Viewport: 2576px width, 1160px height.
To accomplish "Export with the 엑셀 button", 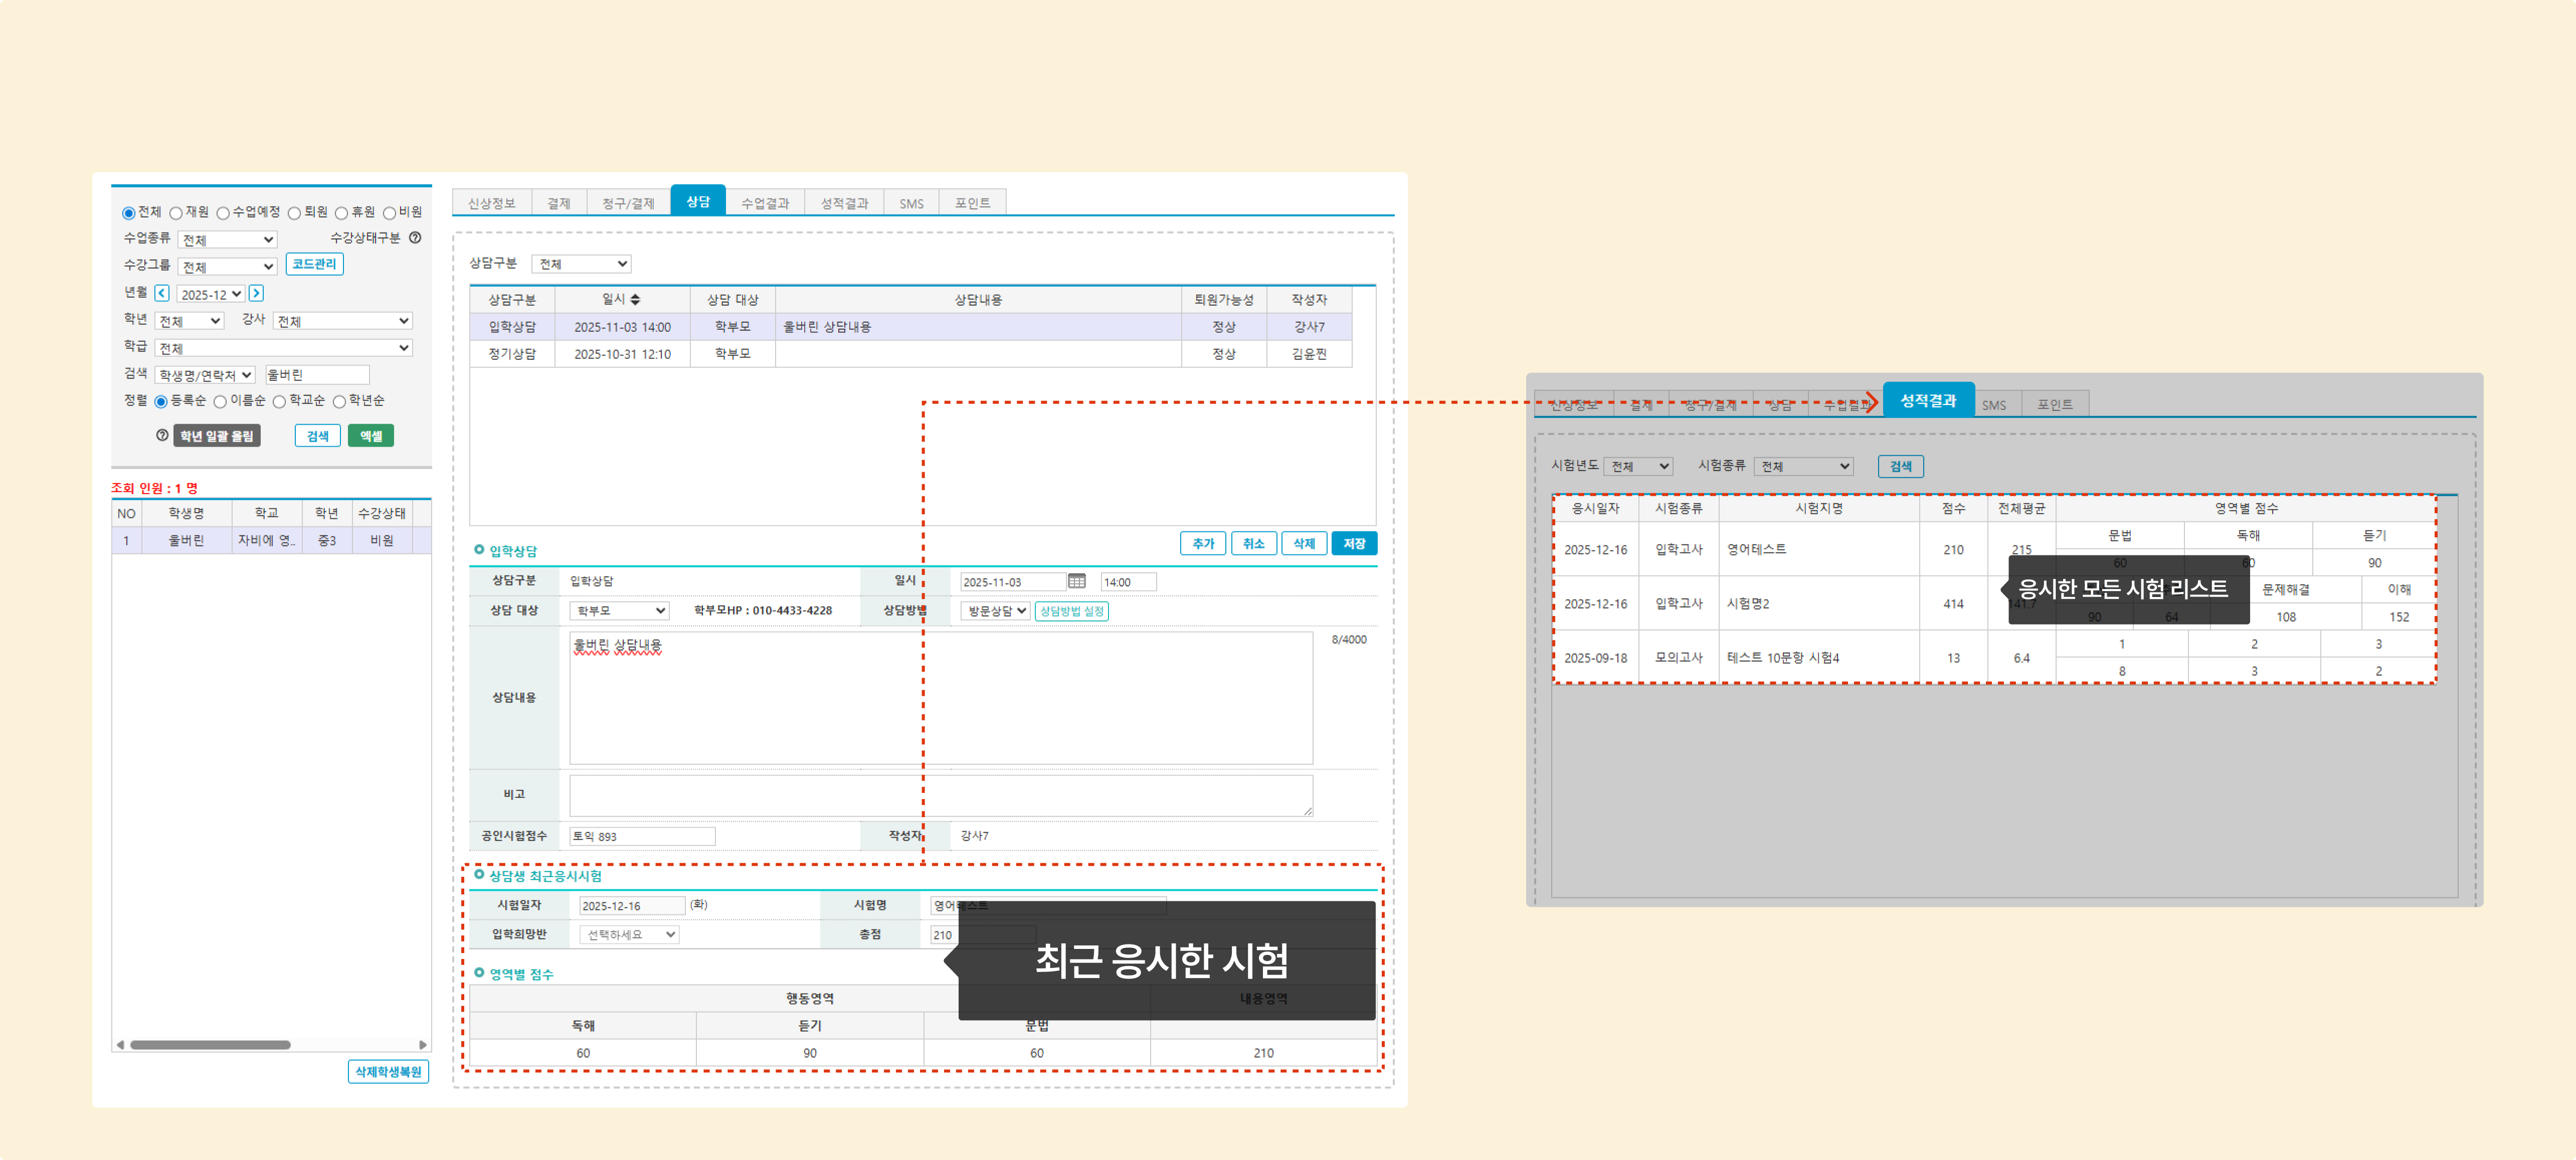I will (x=371, y=436).
